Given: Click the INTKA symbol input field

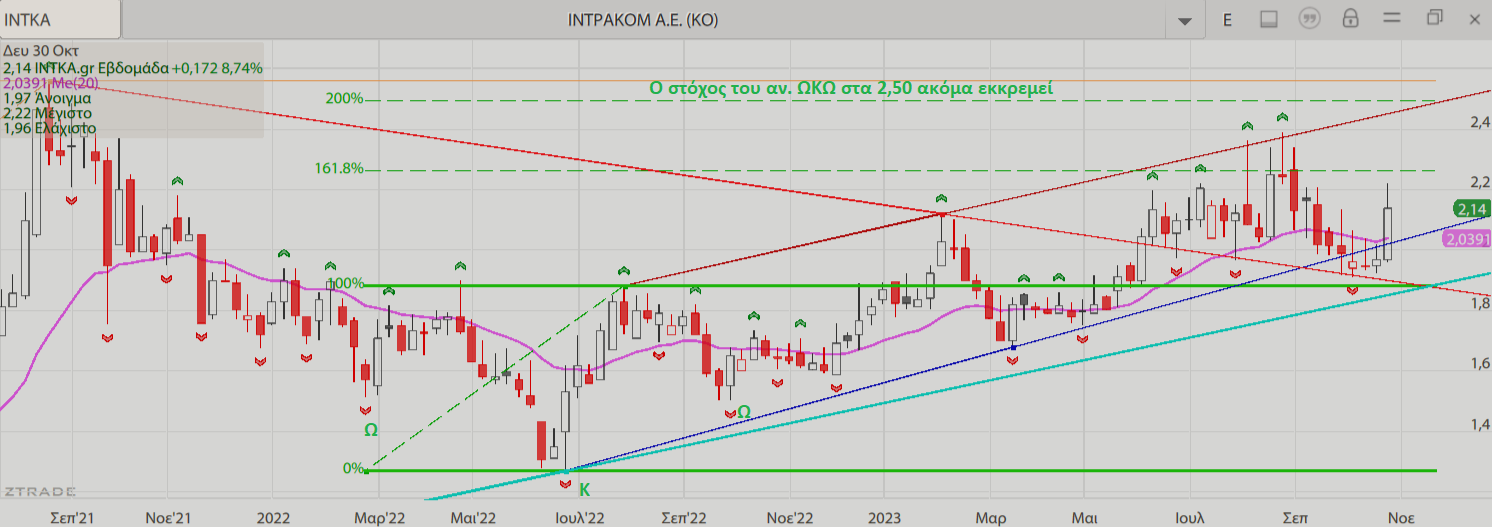Looking at the screenshot, I should [x=60, y=19].
